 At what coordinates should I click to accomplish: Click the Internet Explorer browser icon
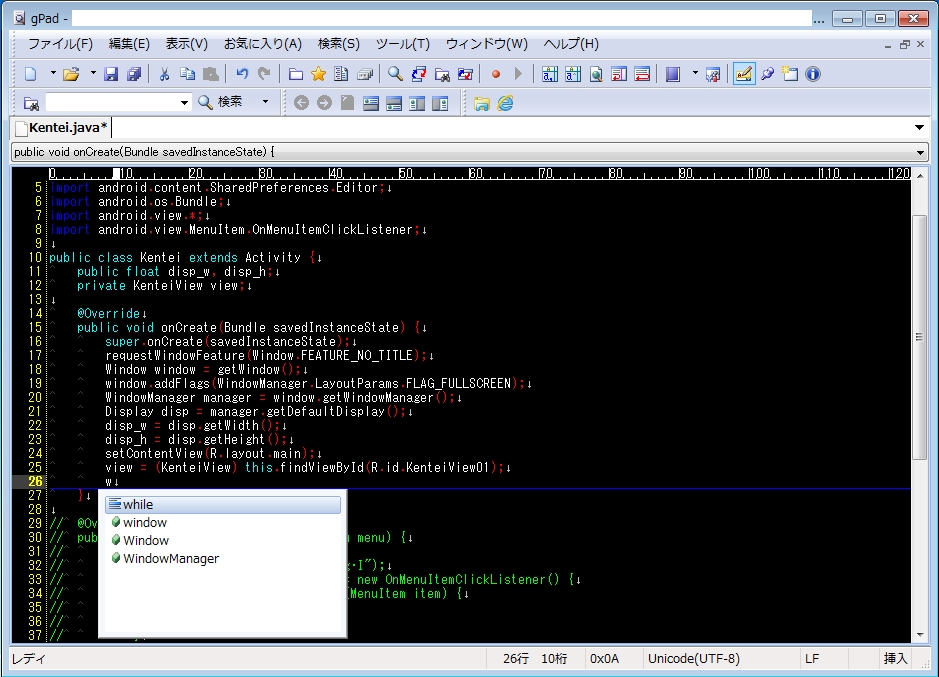(x=505, y=103)
